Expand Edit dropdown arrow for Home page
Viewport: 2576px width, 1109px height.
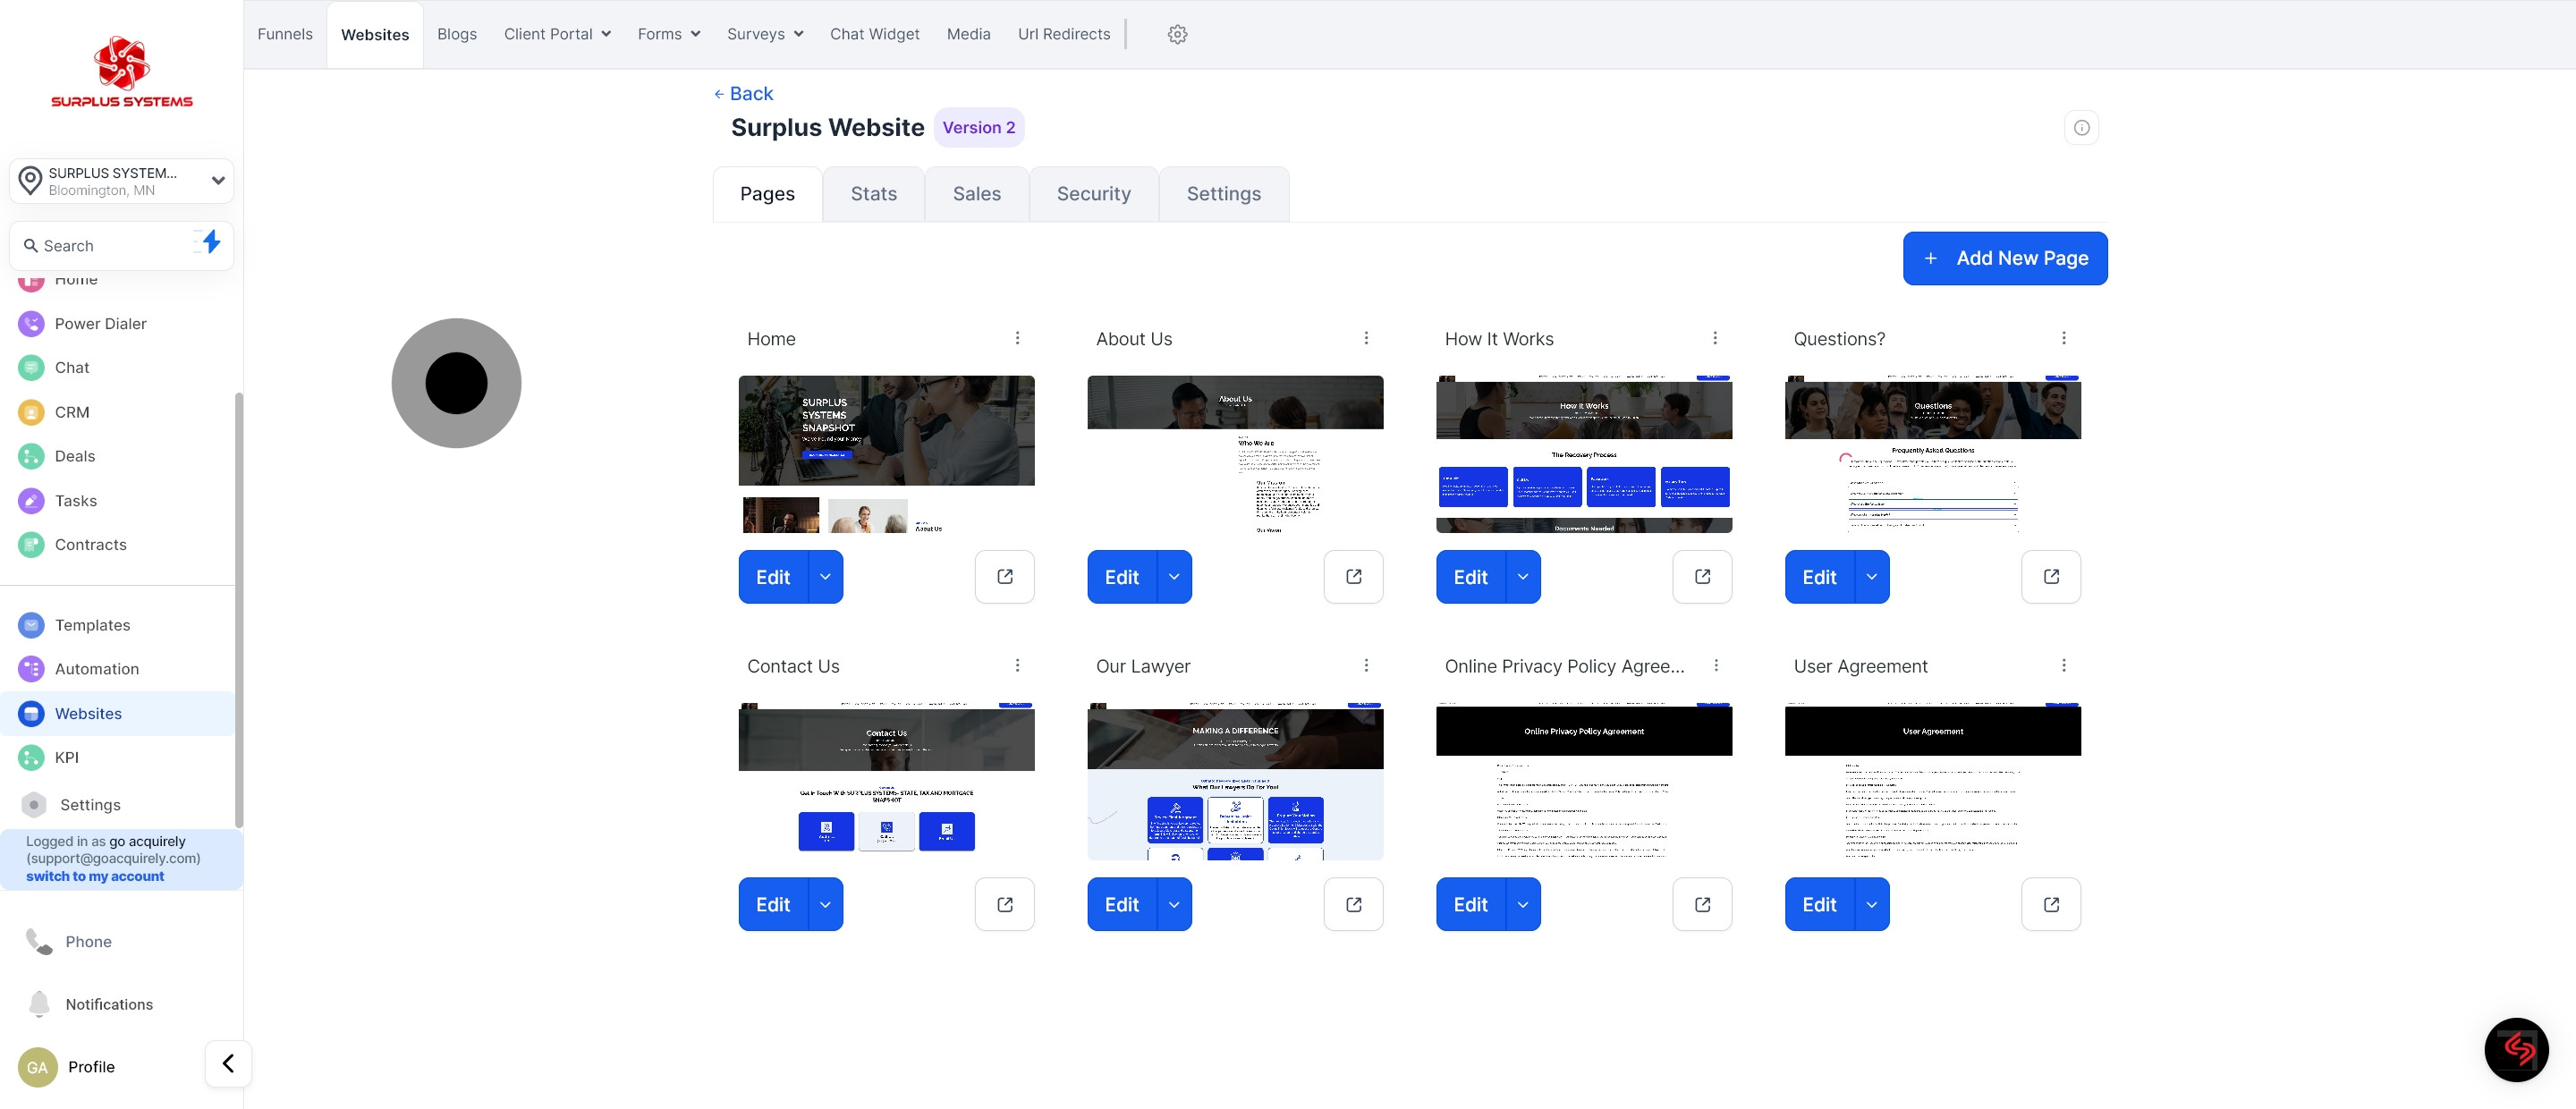pos(825,577)
